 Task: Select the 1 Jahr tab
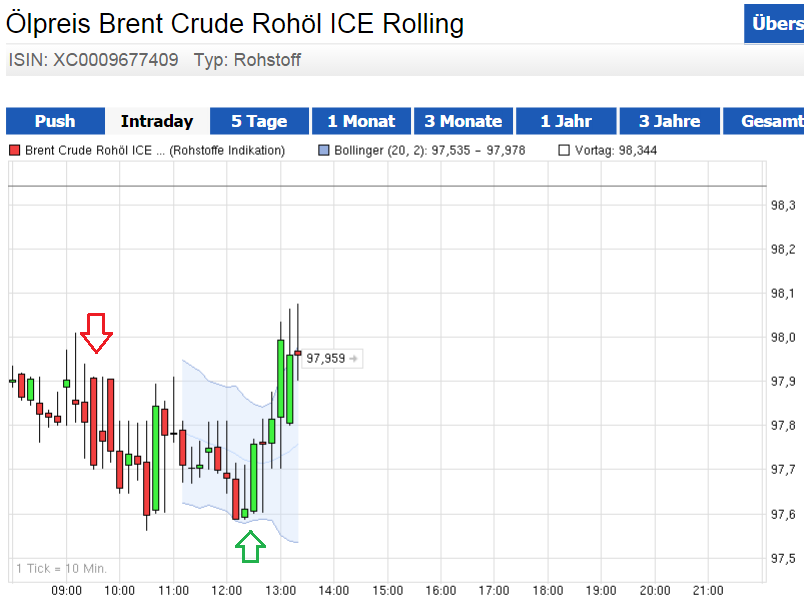(x=566, y=121)
